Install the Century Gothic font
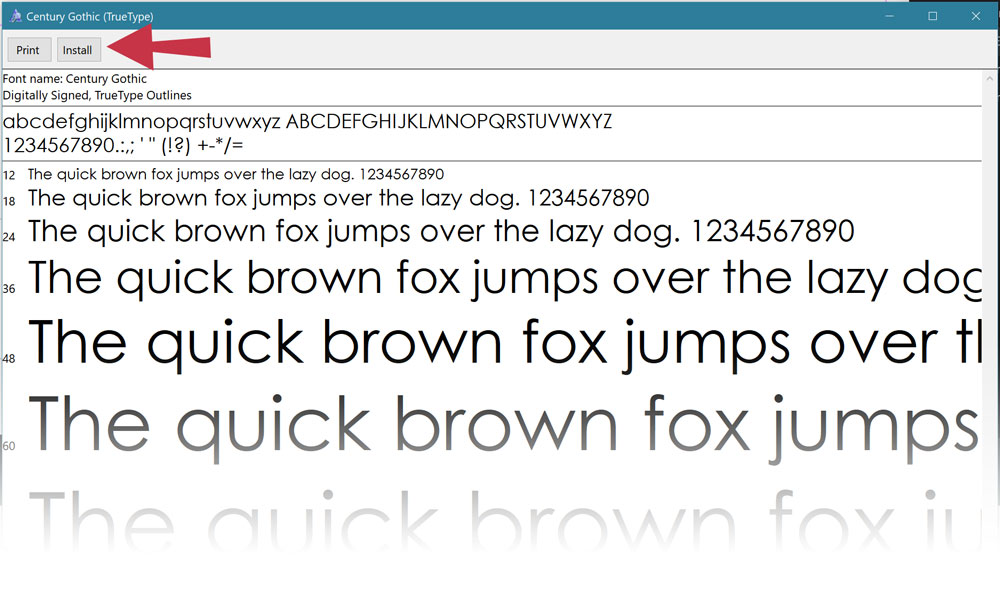The width and height of the screenshot is (1000, 589). [78, 50]
